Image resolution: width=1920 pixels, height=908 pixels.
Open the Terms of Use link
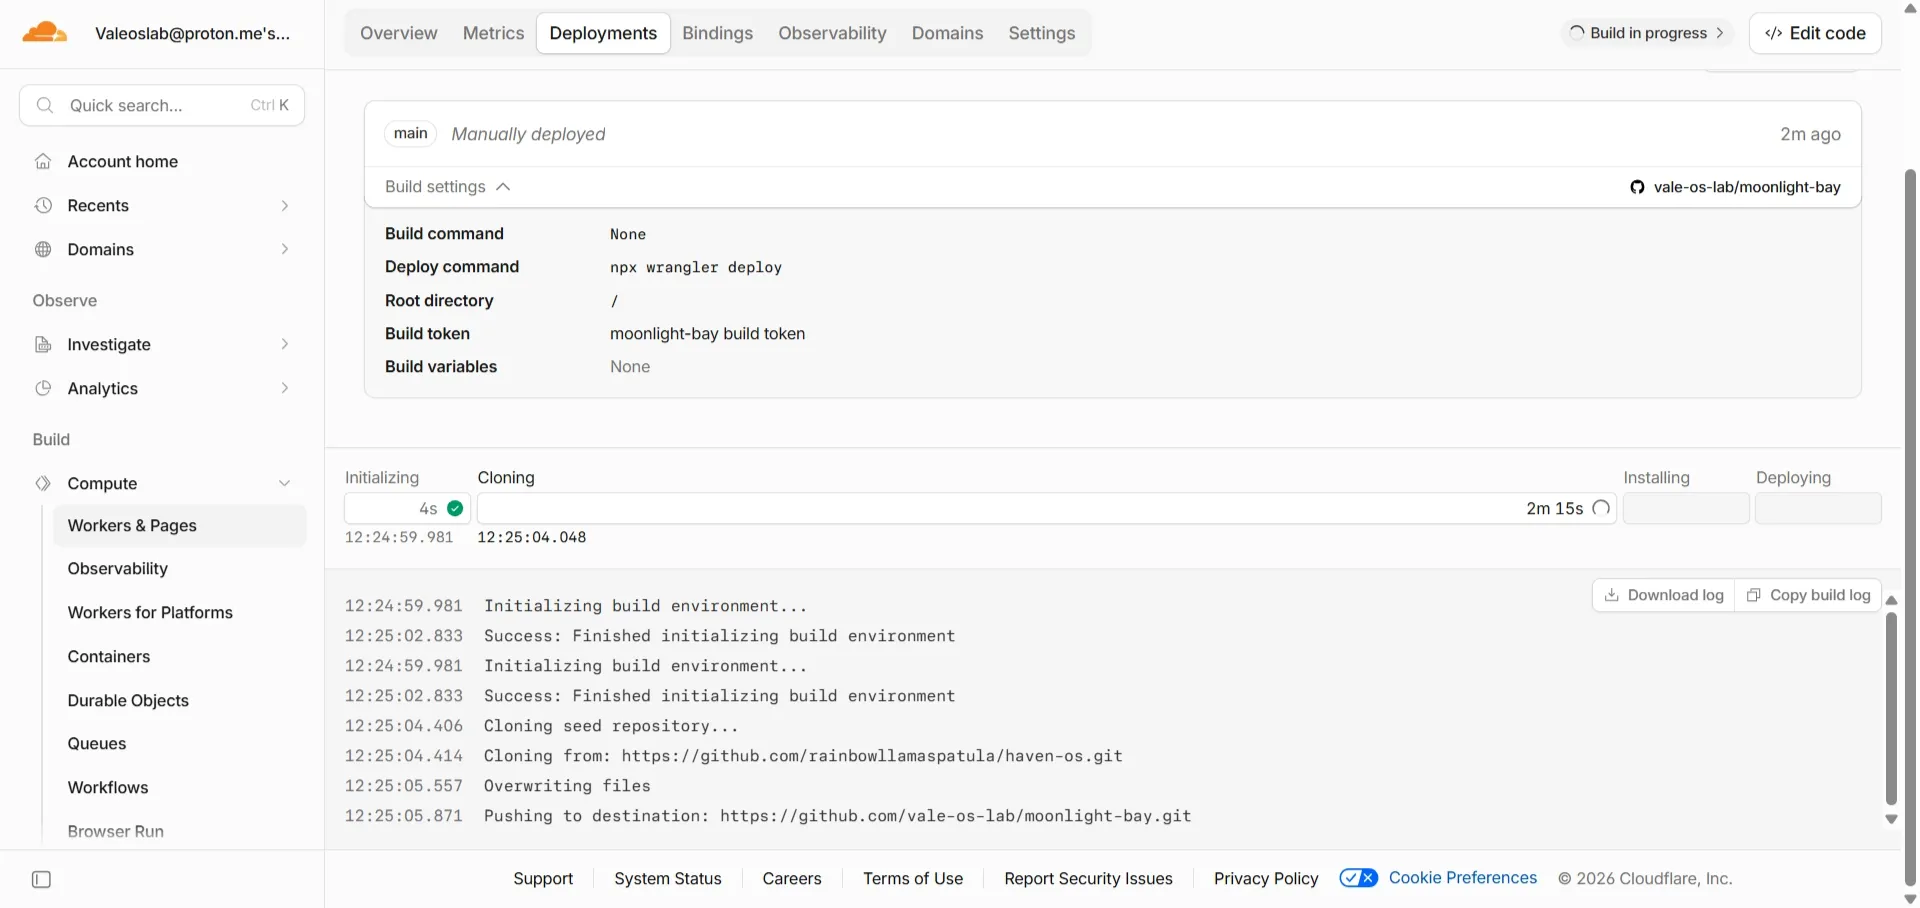pos(913,878)
